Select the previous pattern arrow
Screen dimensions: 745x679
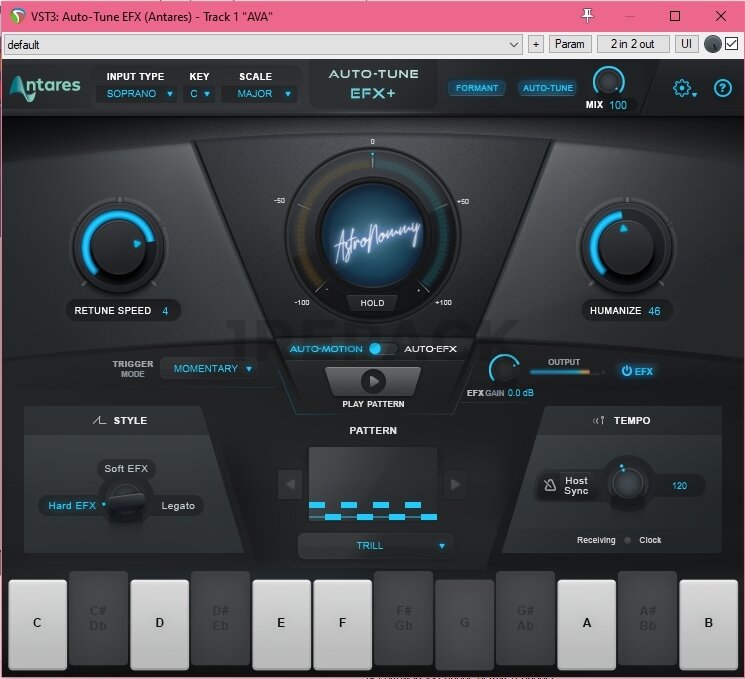289,485
